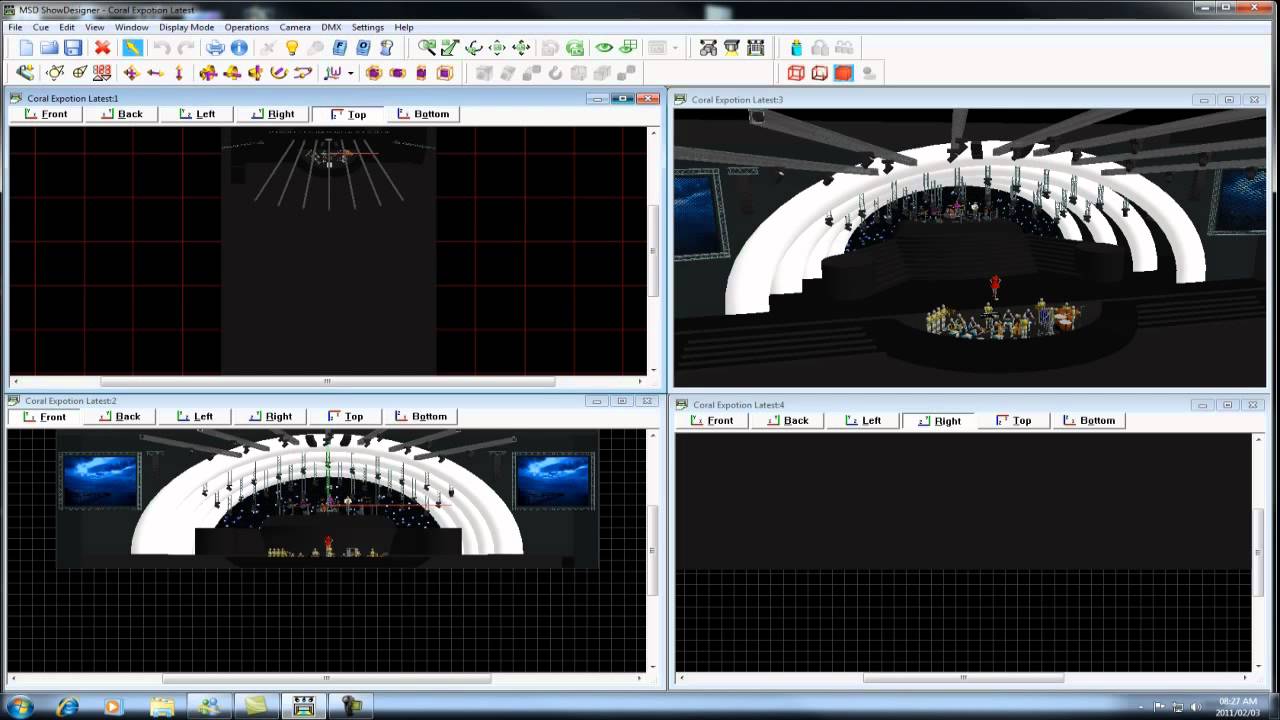
Task: Open the dropdown arrow next to the greyed layout icon
Action: [675, 48]
